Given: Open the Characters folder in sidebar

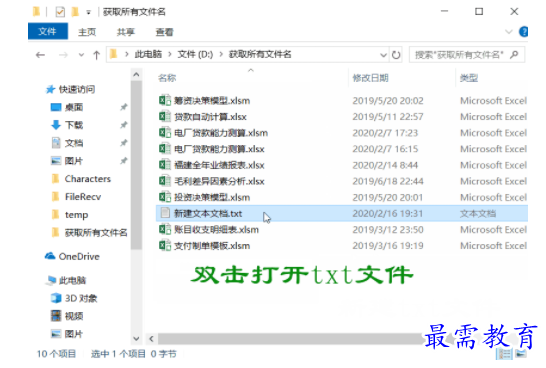Looking at the screenshot, I should (88, 179).
